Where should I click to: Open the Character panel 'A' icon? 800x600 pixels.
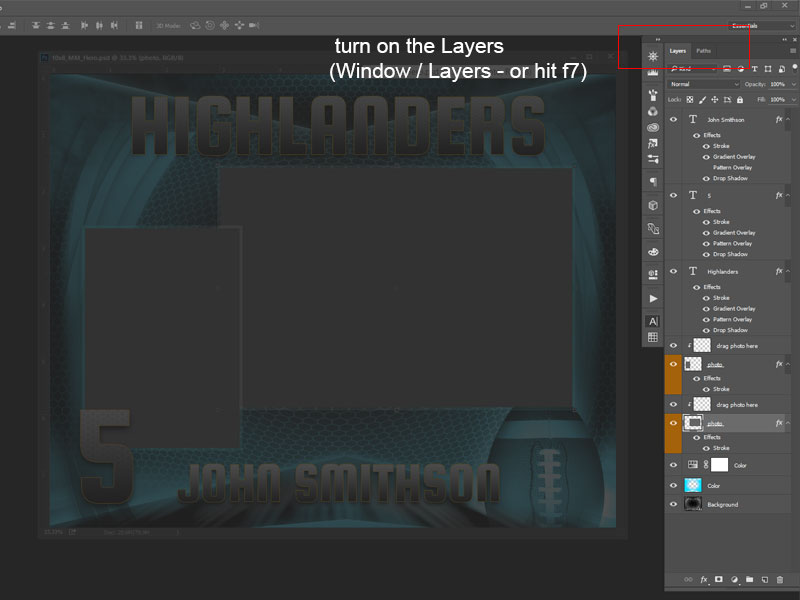[653, 321]
